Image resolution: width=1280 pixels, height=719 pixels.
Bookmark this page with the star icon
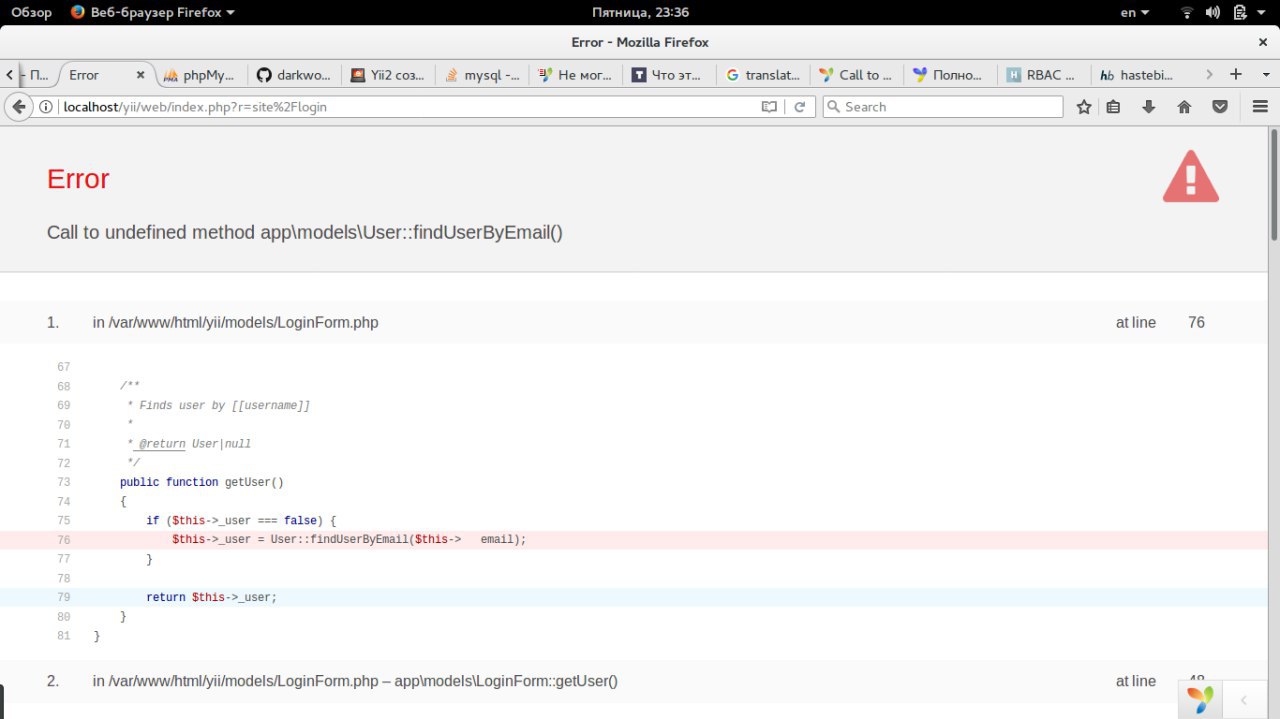coord(1084,107)
